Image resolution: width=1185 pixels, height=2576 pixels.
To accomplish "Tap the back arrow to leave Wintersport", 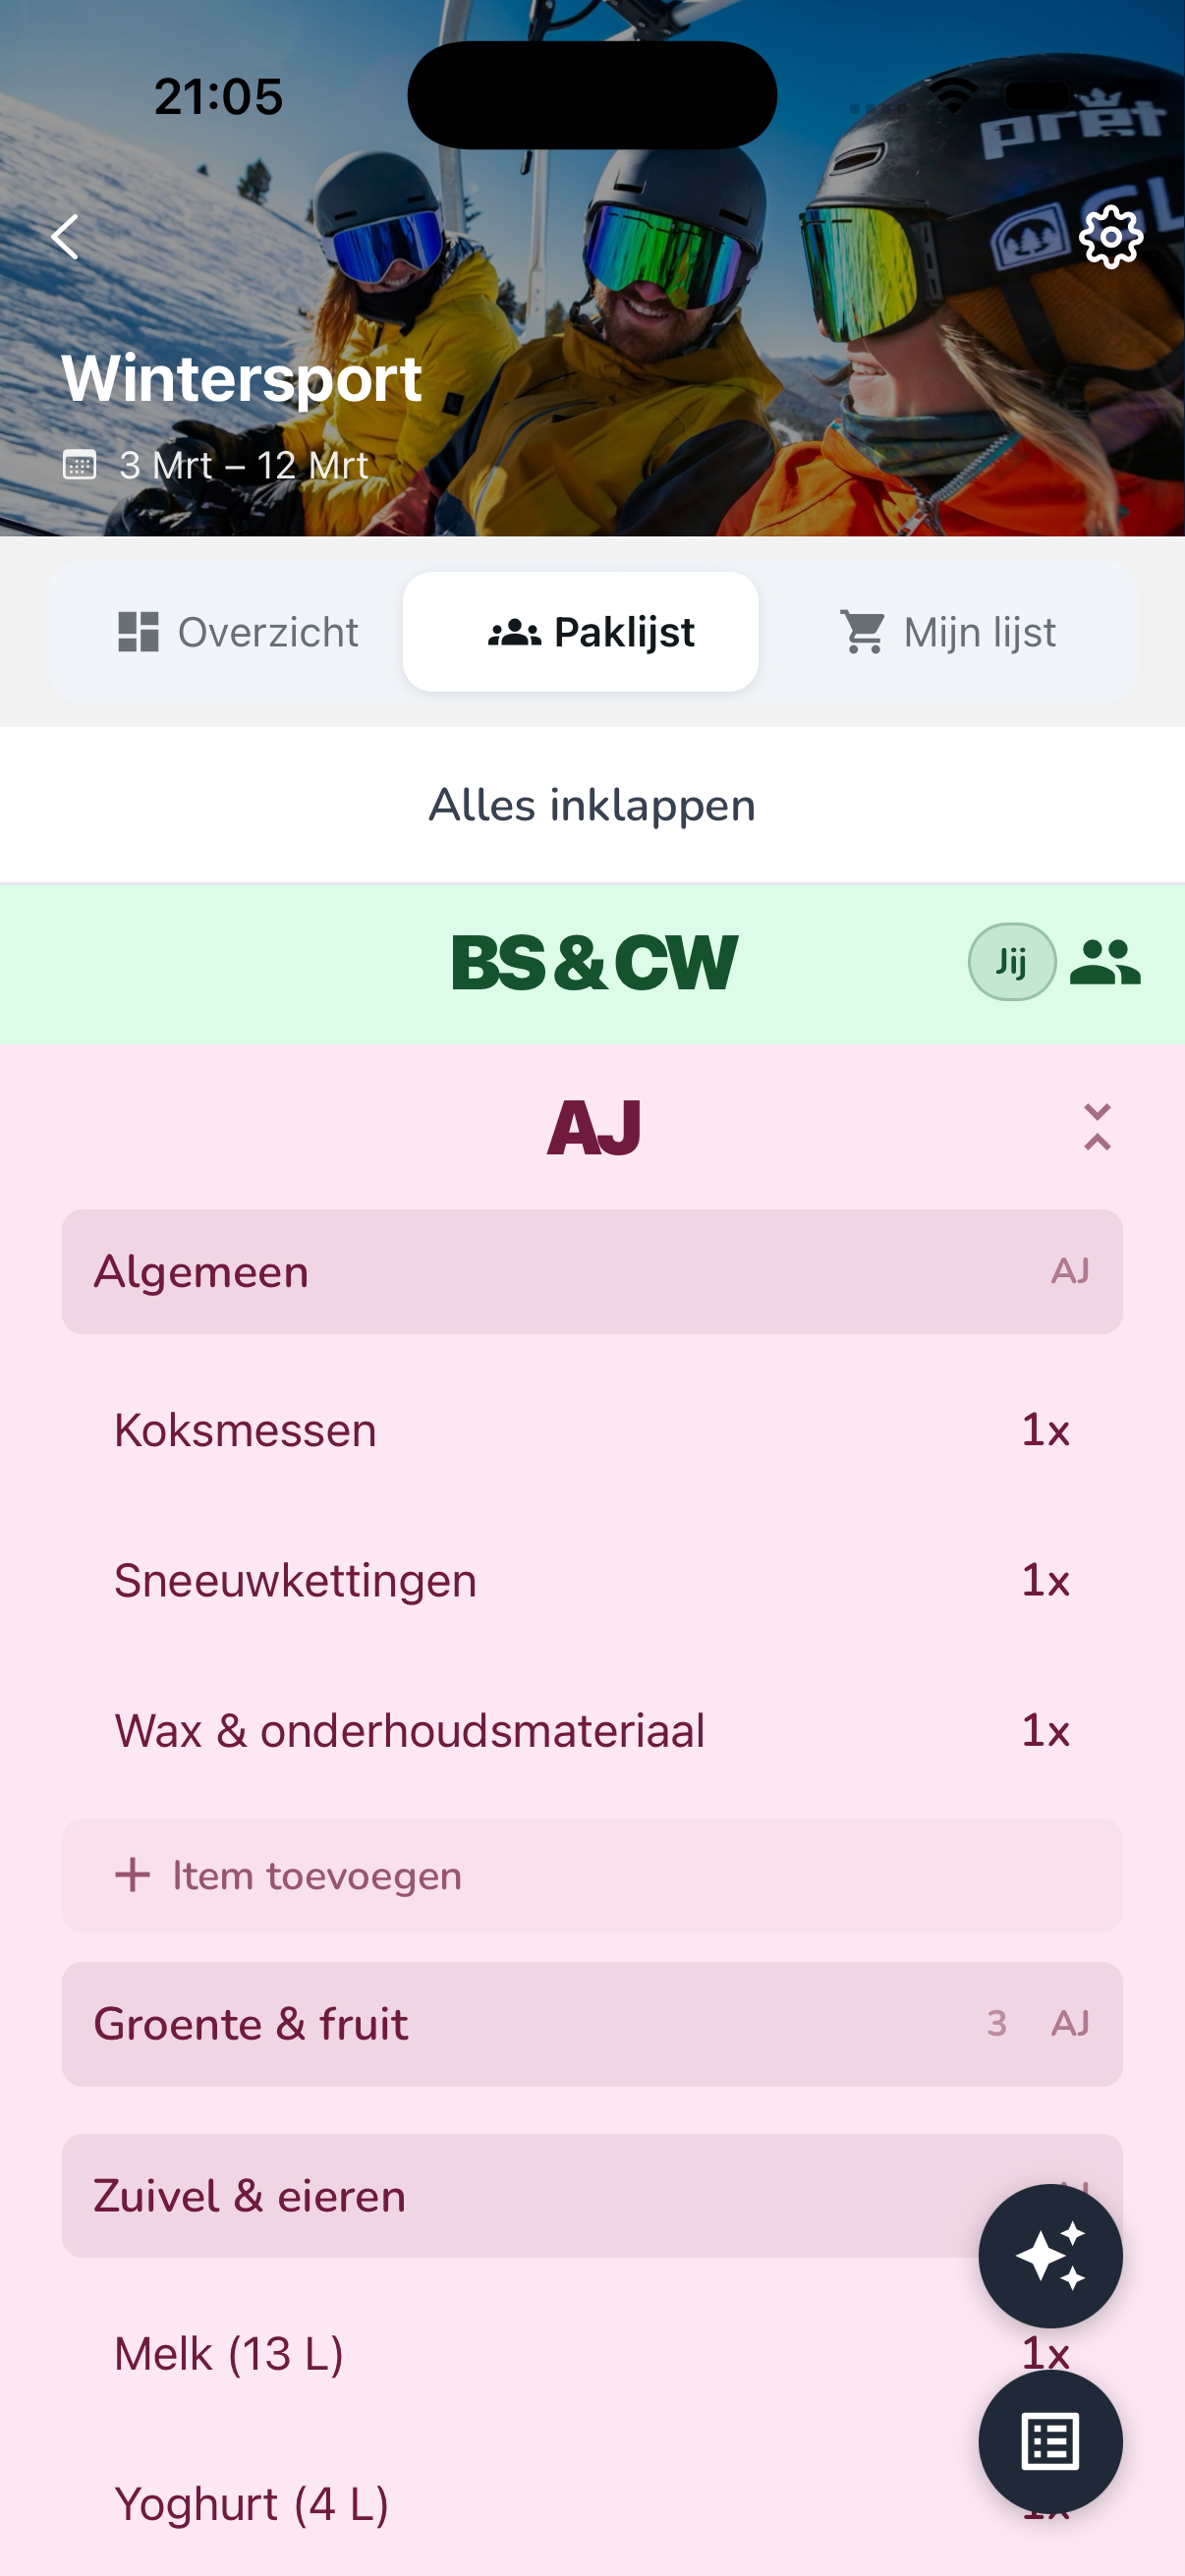I will click(64, 237).
